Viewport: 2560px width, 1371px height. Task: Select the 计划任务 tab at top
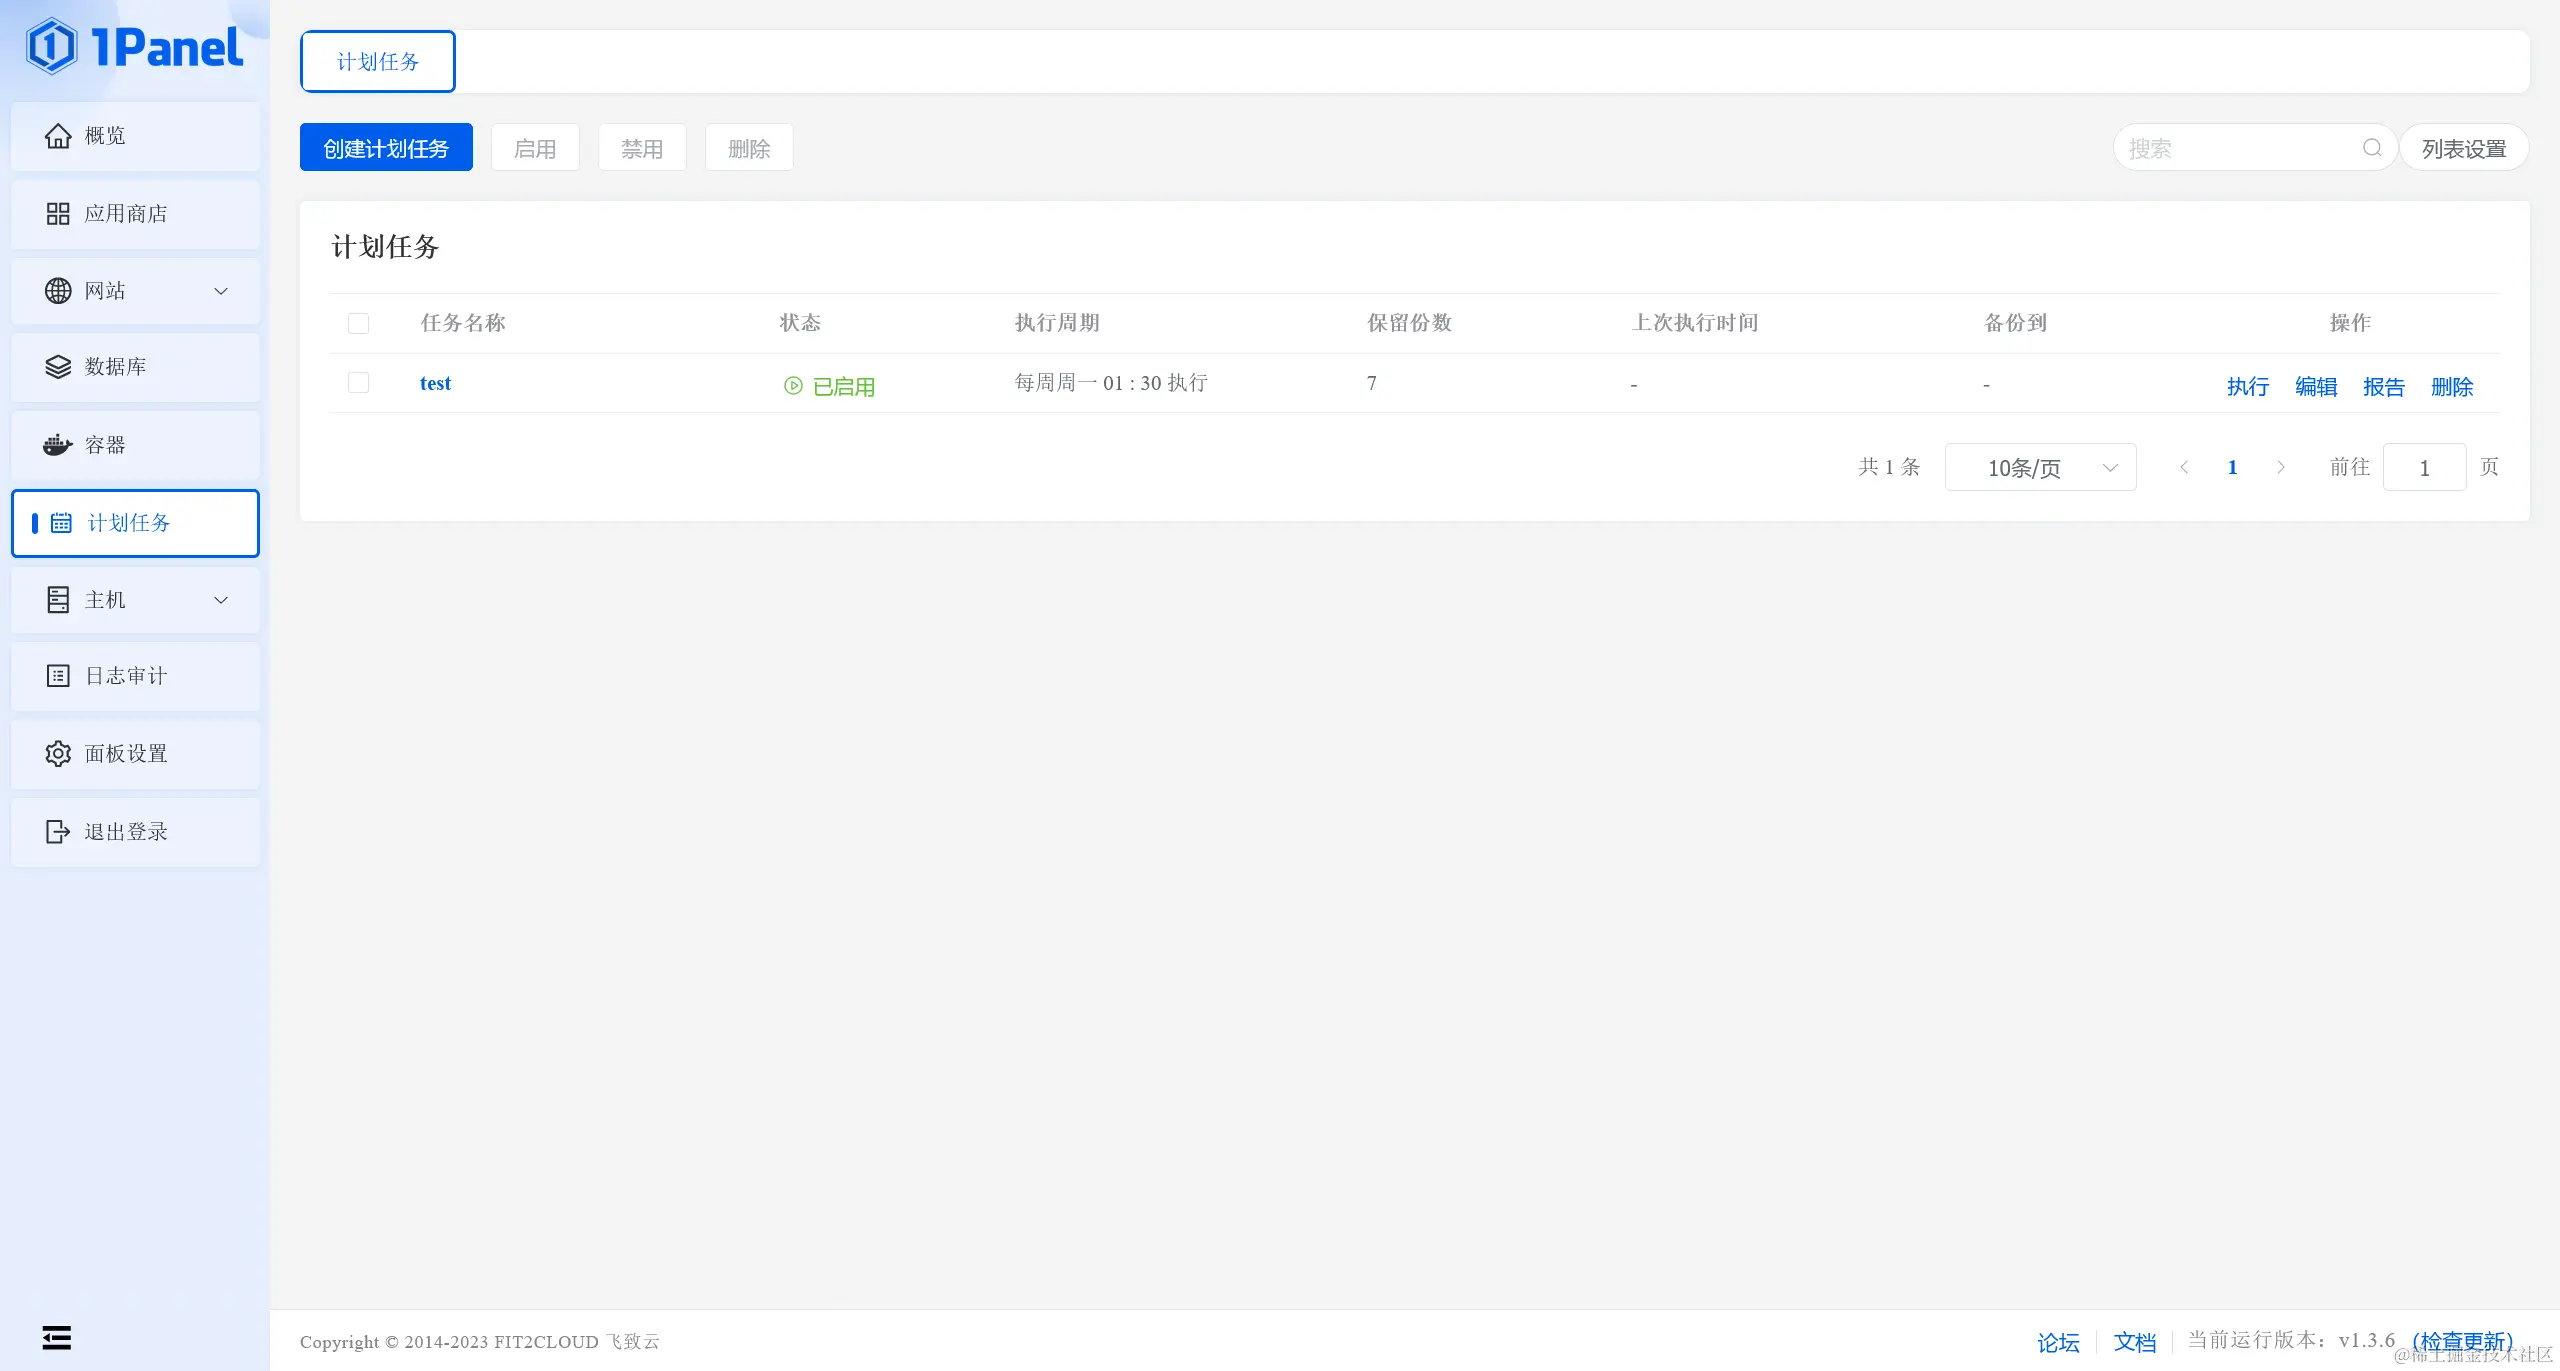(378, 62)
